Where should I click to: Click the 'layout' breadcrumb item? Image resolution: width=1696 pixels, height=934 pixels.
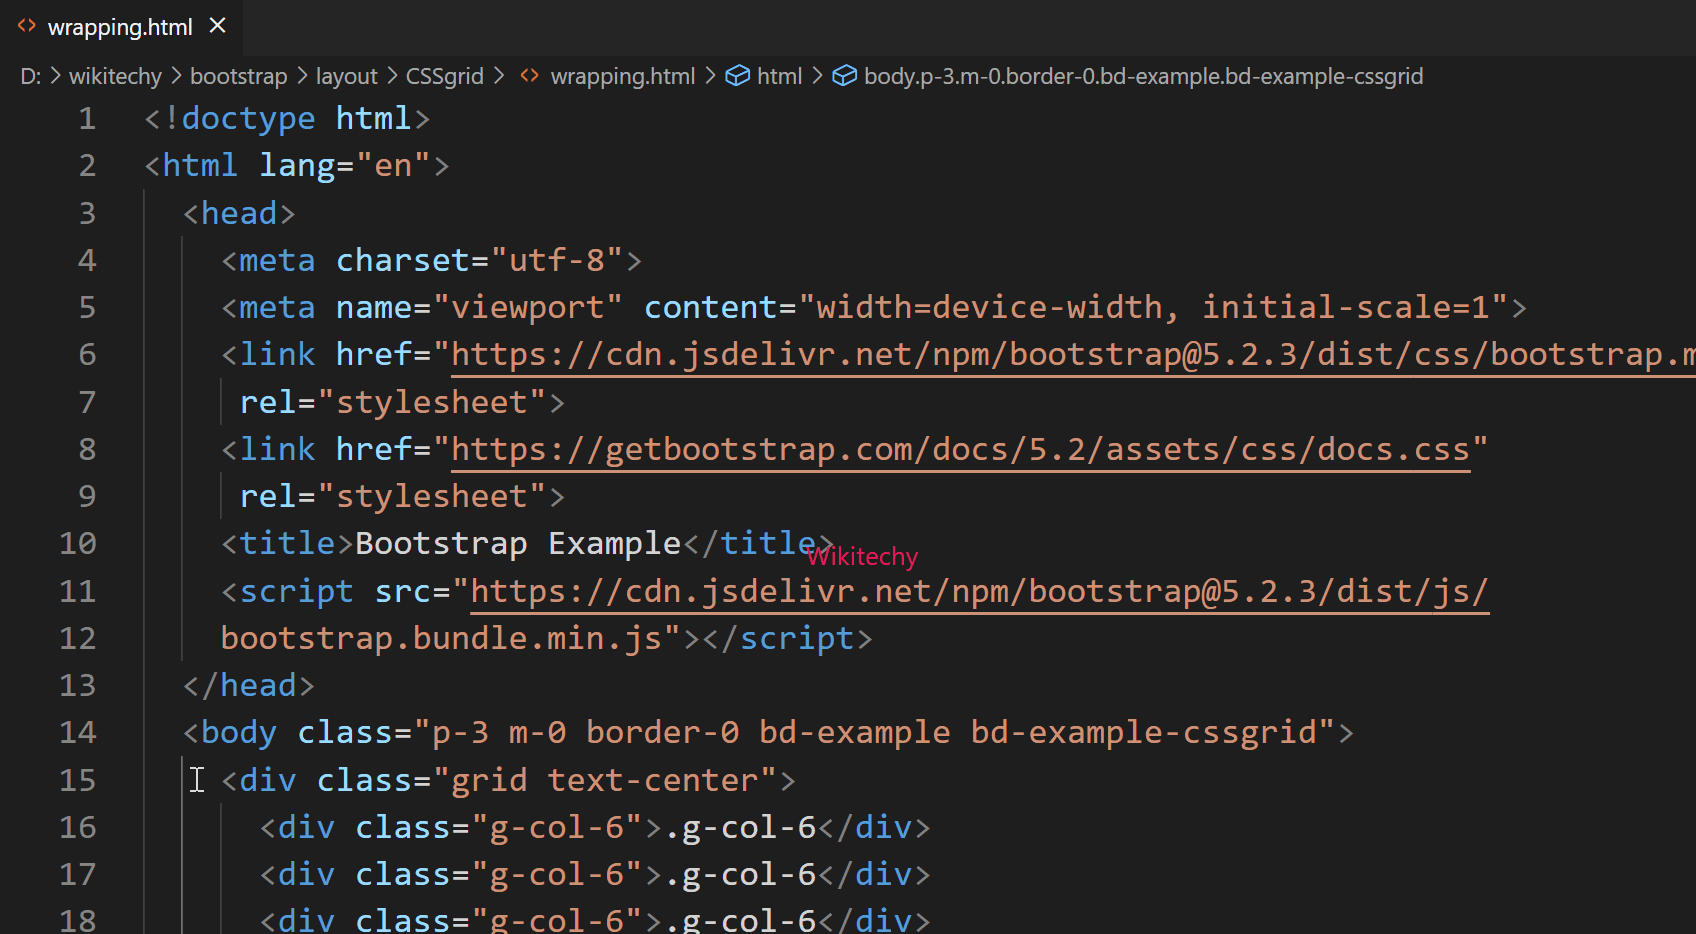point(346,76)
